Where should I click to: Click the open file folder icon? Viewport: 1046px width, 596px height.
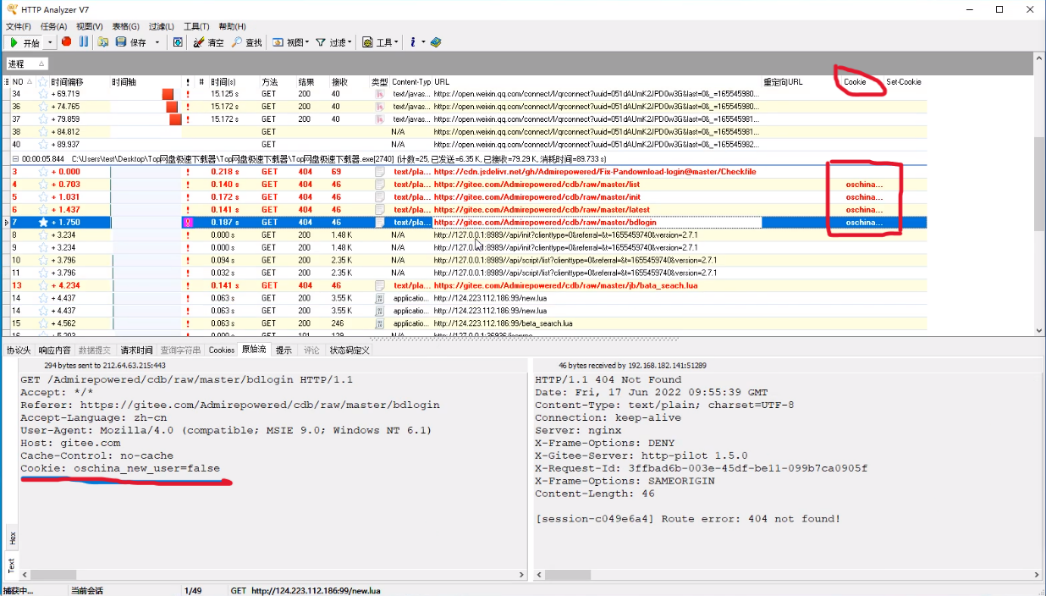point(103,42)
